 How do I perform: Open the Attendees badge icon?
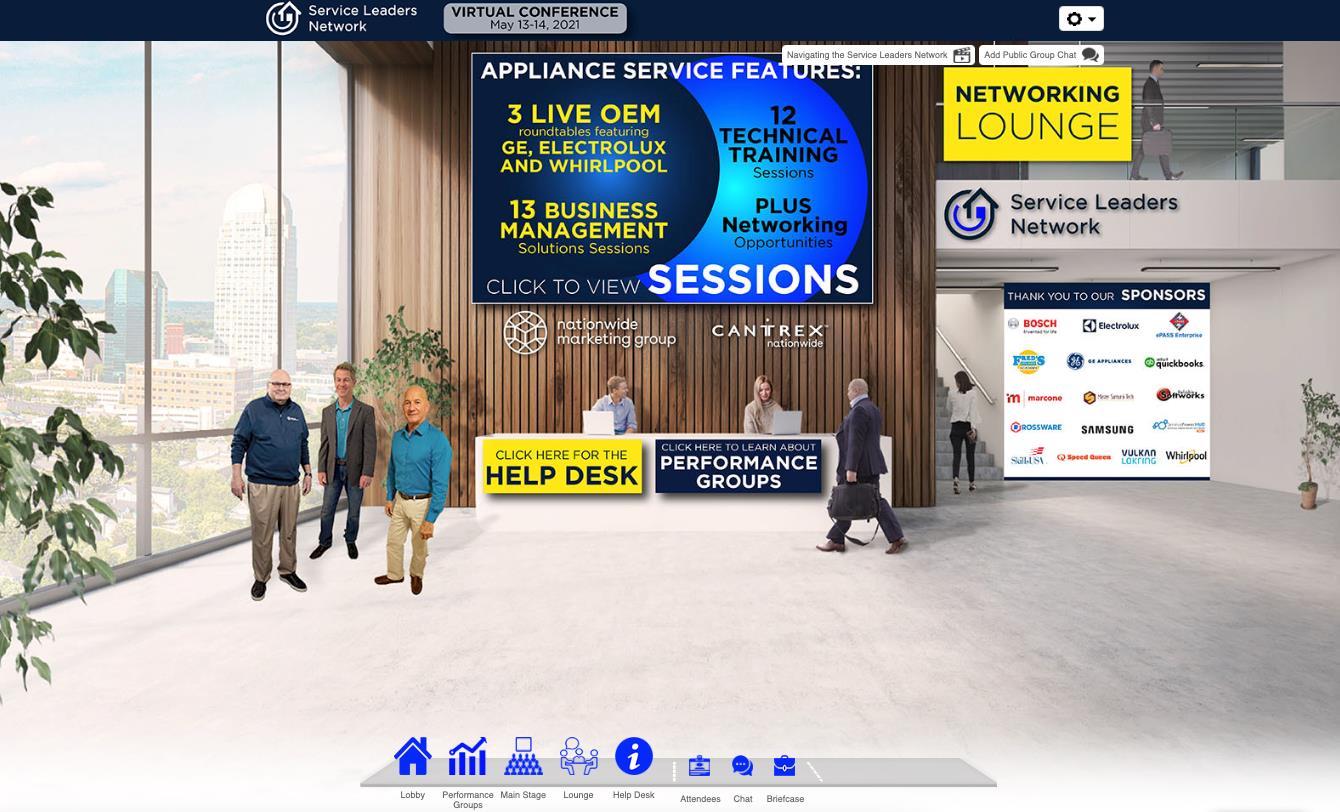[x=699, y=766]
